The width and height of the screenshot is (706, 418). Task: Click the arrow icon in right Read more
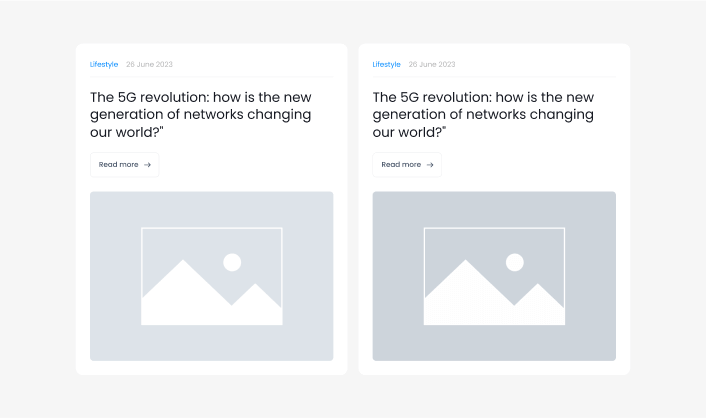click(x=430, y=165)
